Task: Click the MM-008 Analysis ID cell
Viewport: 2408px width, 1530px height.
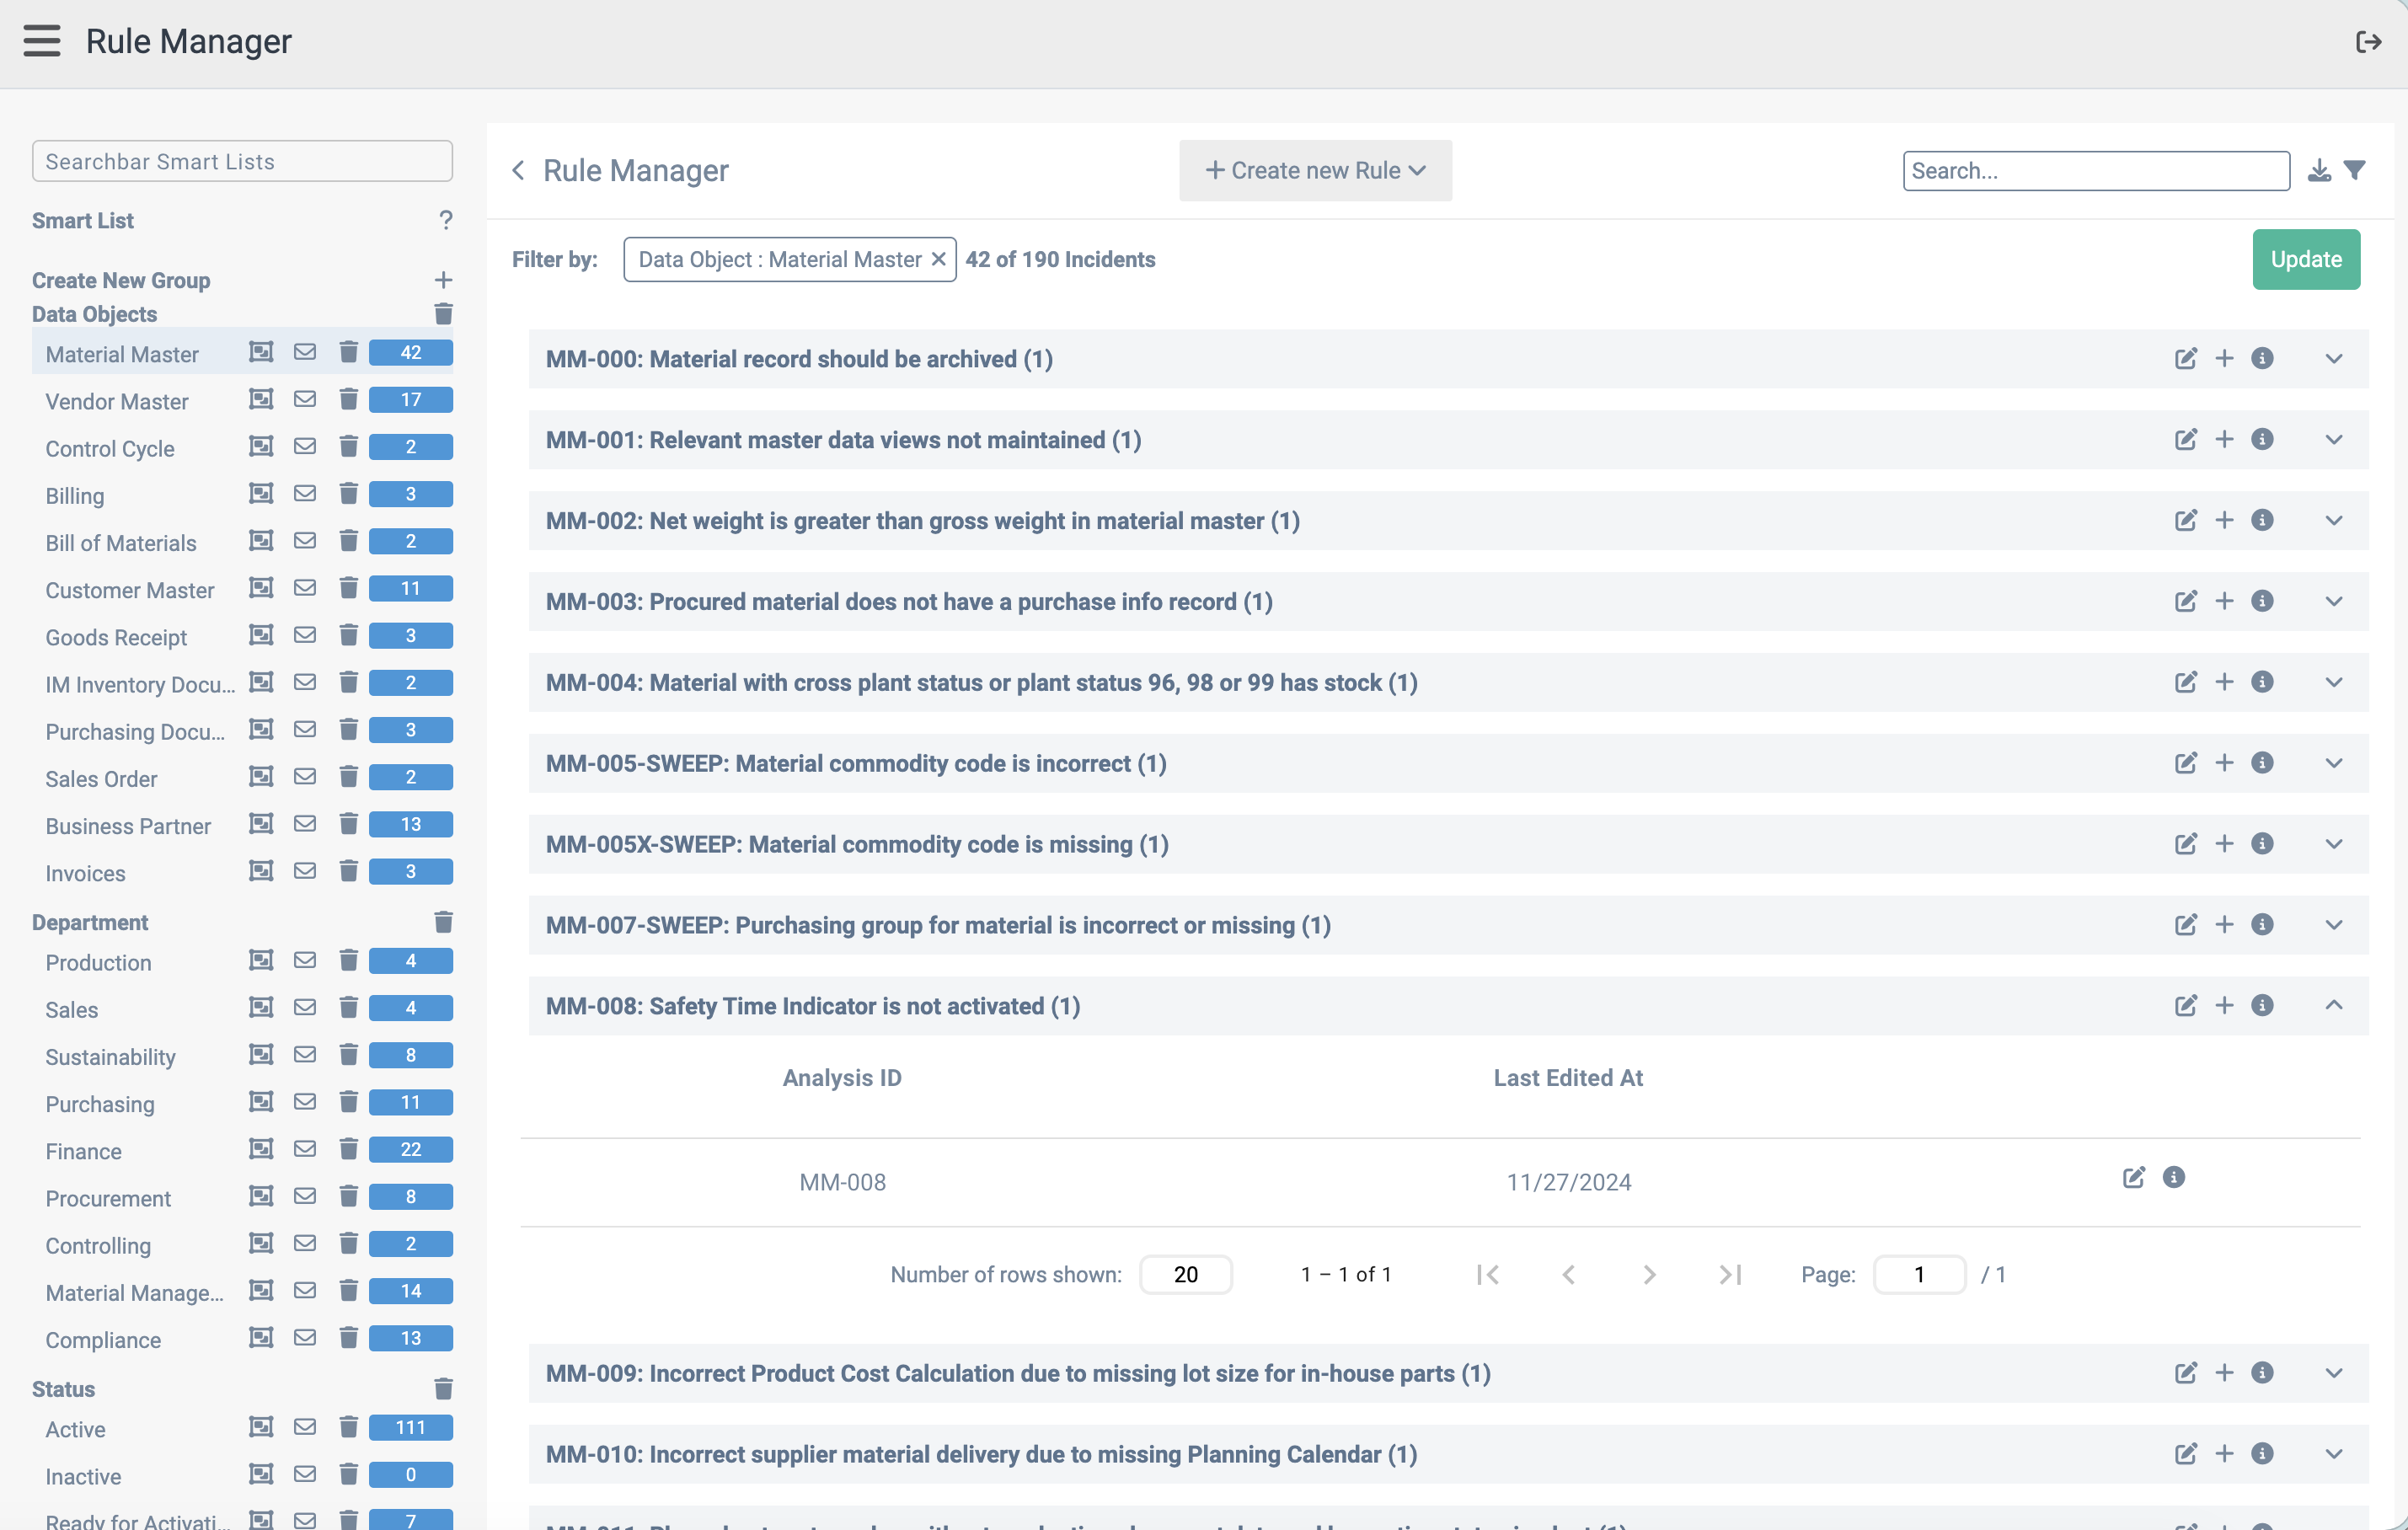Action: pyautogui.click(x=842, y=1182)
